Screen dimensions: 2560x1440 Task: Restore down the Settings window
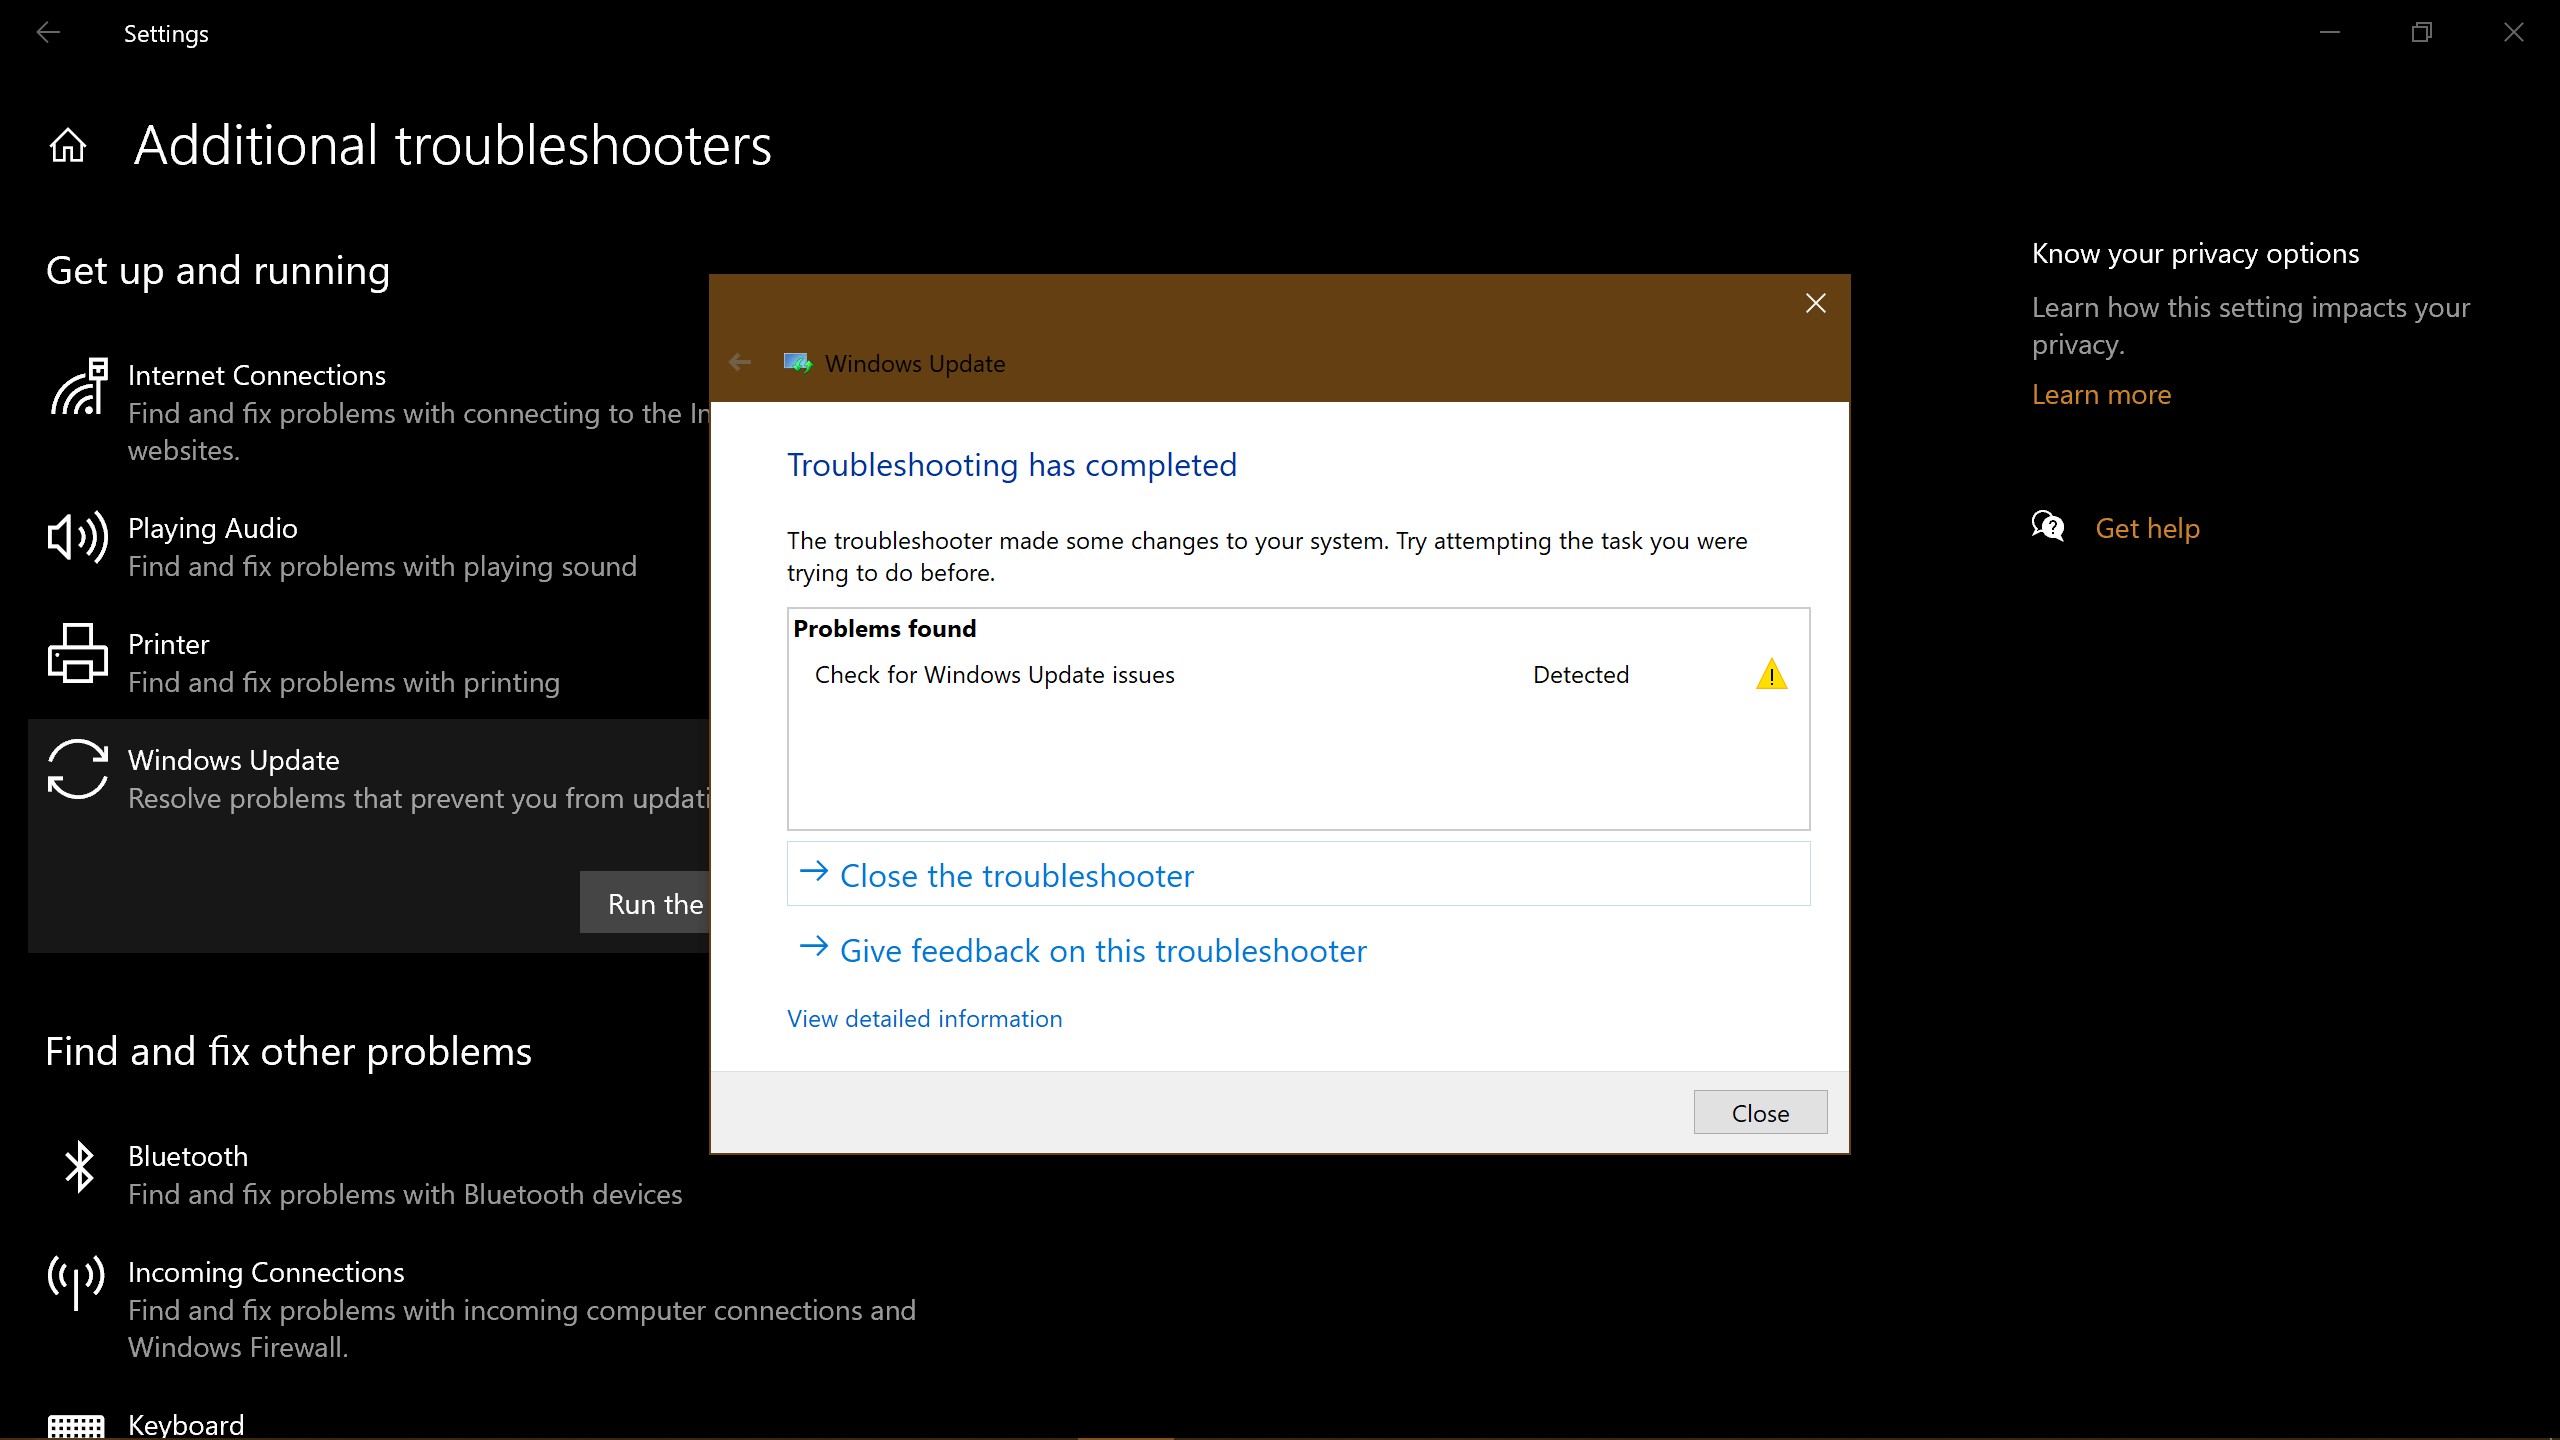point(2422,33)
